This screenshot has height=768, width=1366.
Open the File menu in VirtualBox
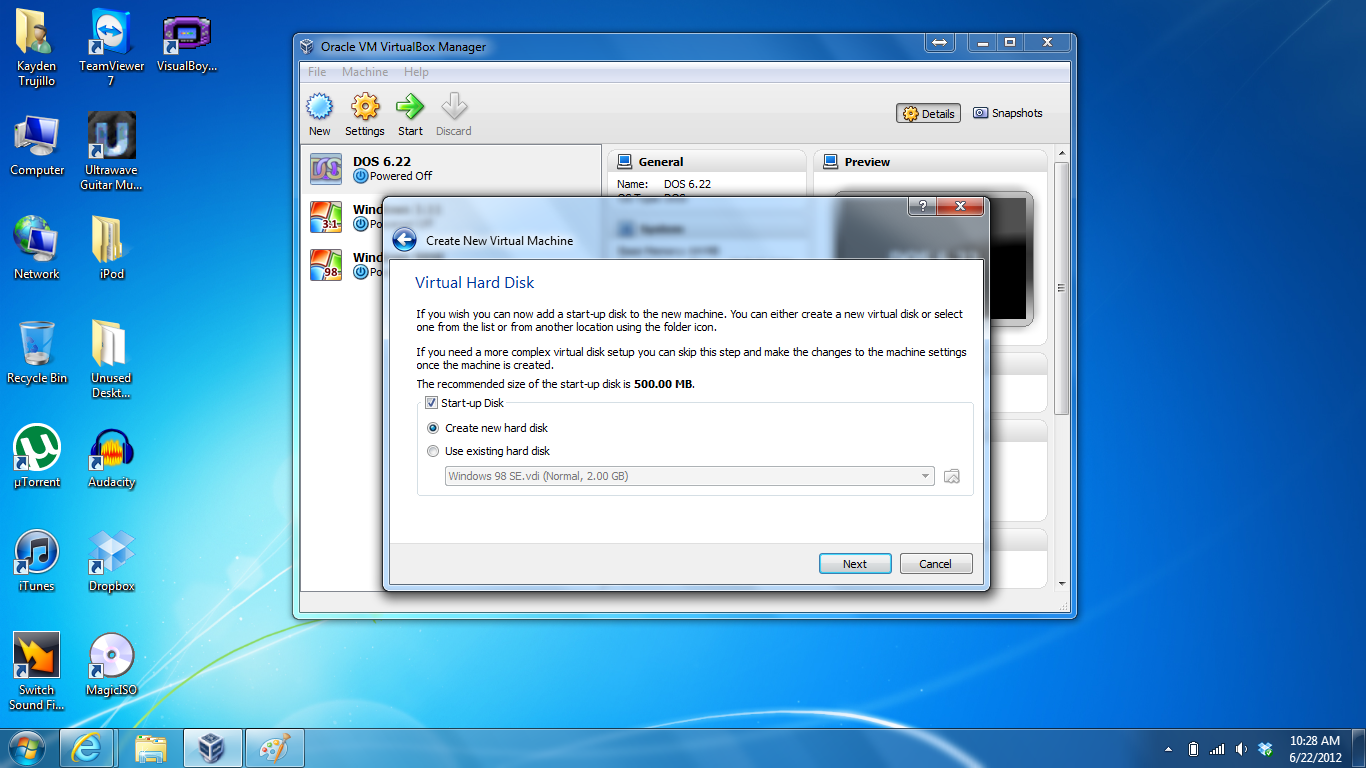[x=317, y=72]
